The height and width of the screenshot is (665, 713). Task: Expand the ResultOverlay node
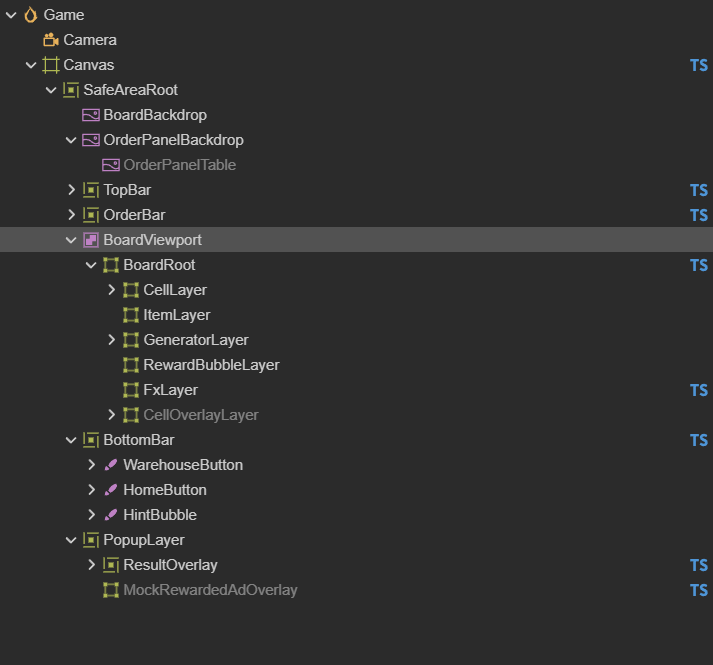pos(91,565)
